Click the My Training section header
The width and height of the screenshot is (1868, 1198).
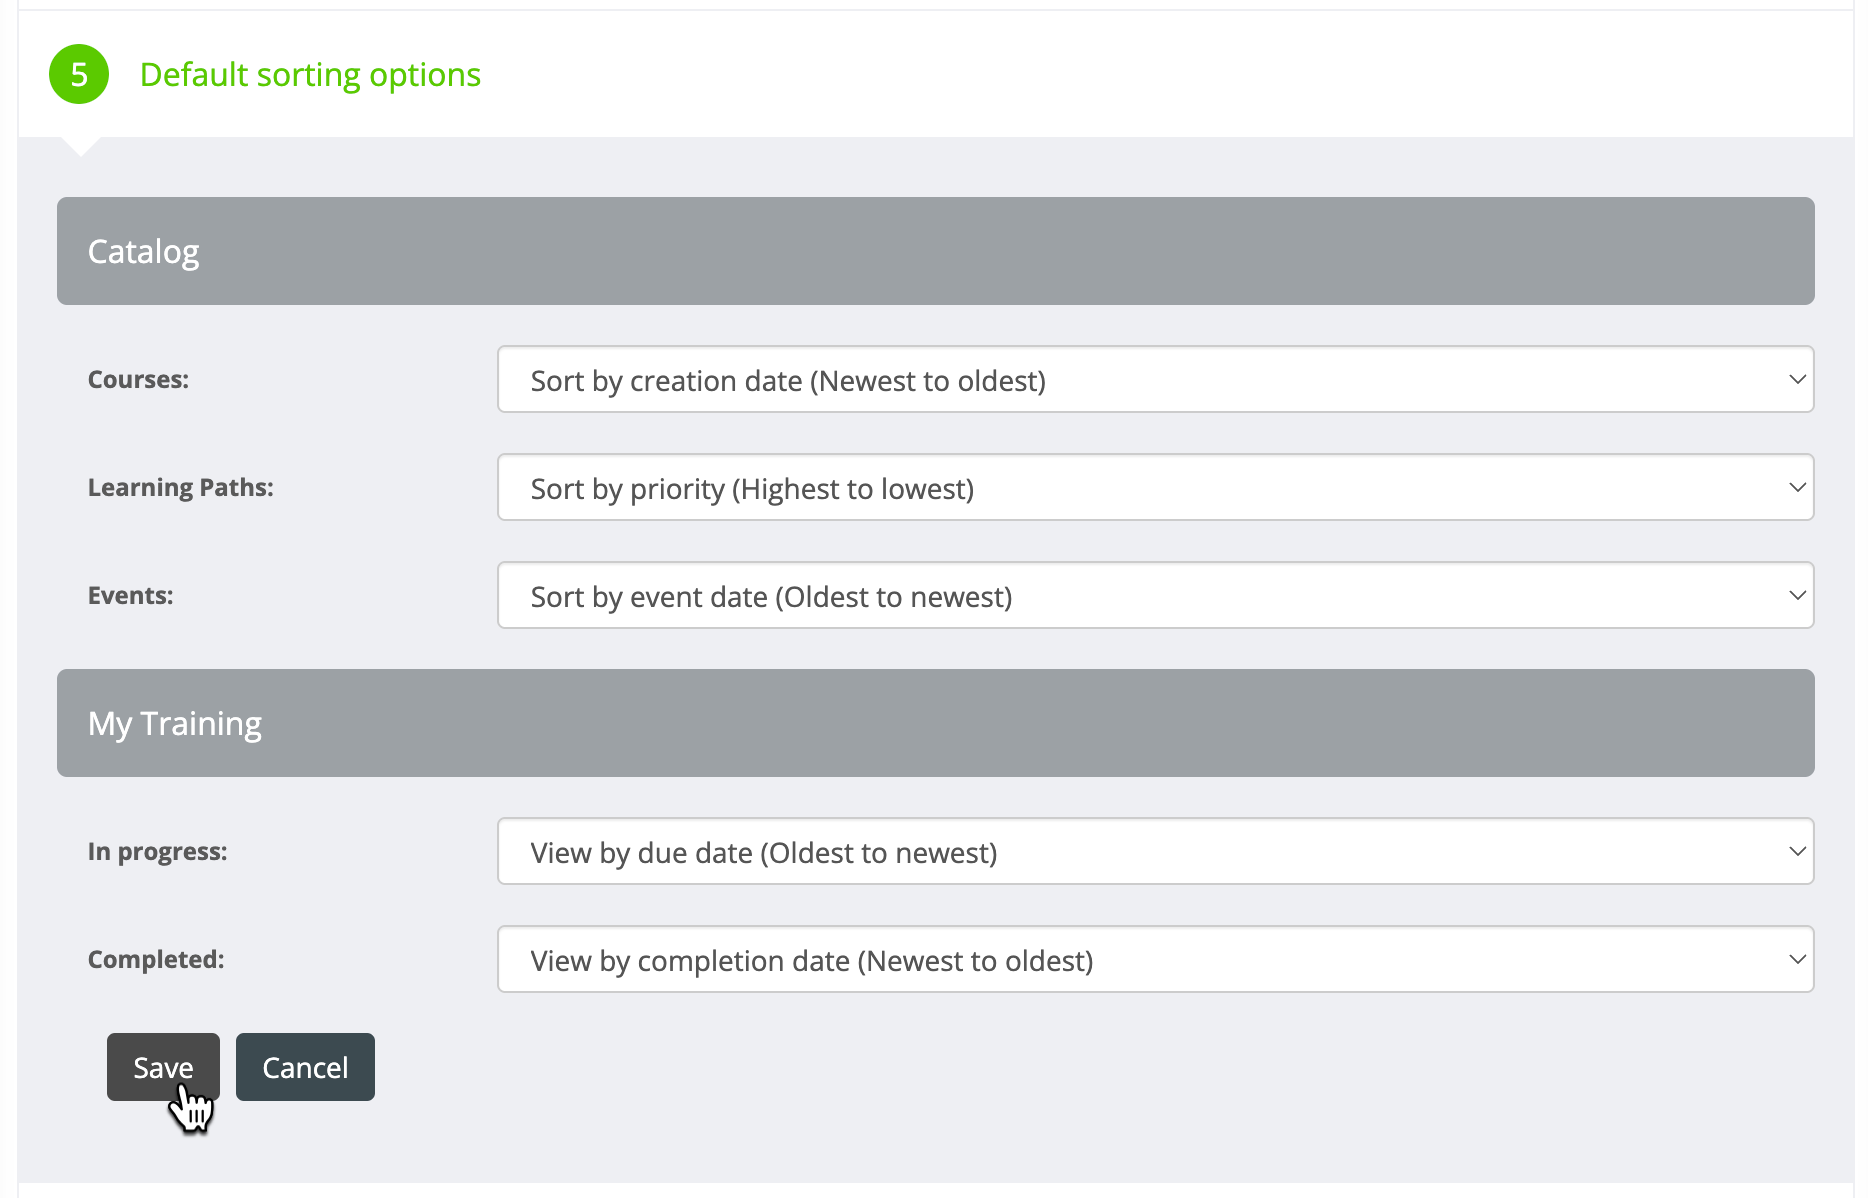(935, 723)
